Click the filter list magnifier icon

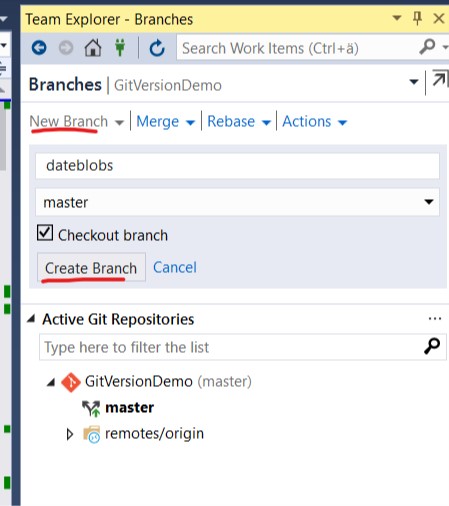click(x=432, y=346)
